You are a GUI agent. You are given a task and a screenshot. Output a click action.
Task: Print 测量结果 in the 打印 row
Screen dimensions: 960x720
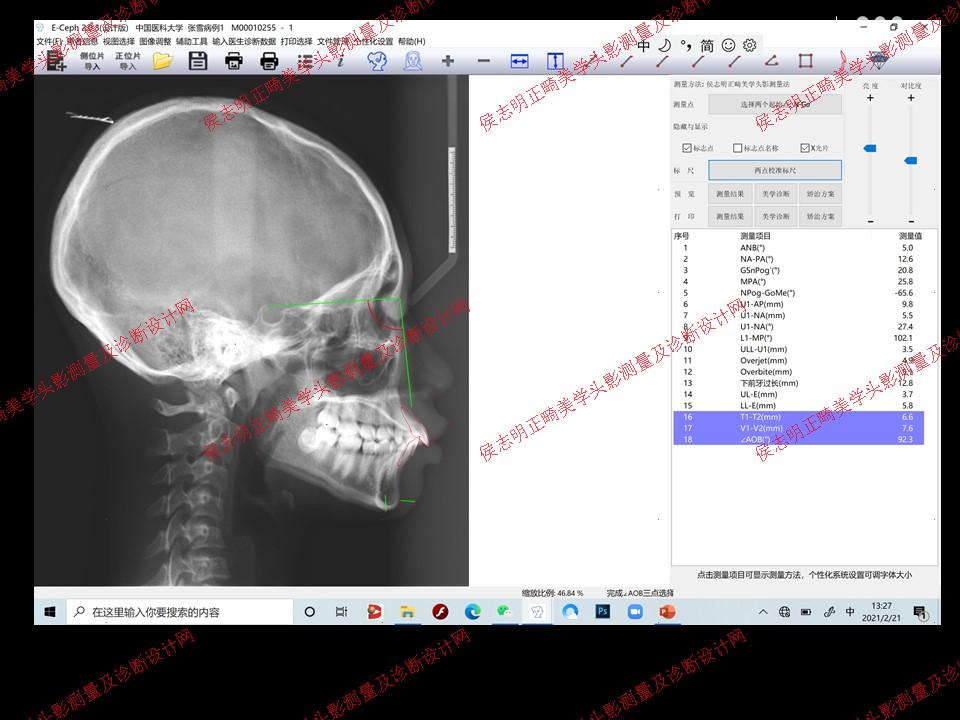730,216
